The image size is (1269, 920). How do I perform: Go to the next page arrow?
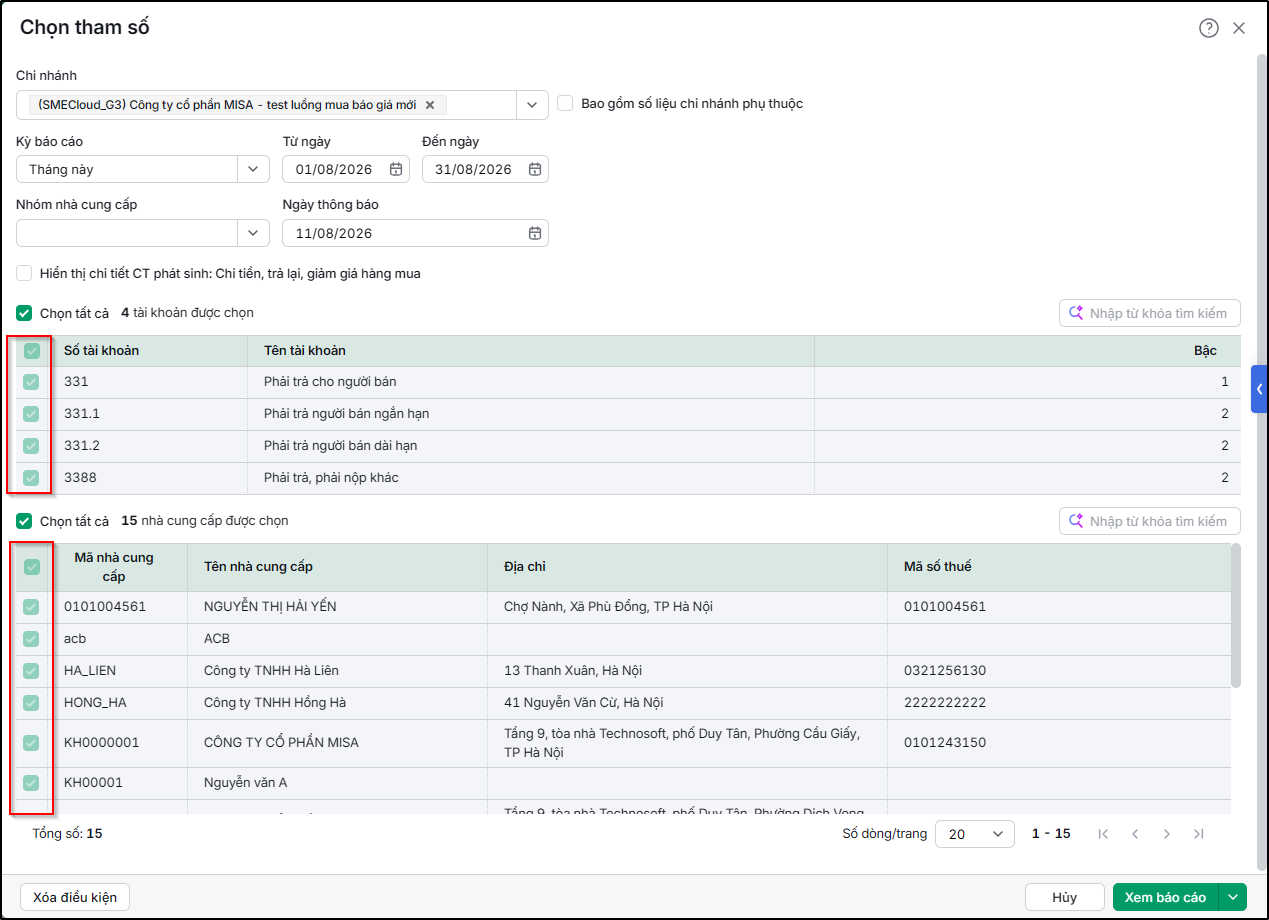click(x=1167, y=834)
